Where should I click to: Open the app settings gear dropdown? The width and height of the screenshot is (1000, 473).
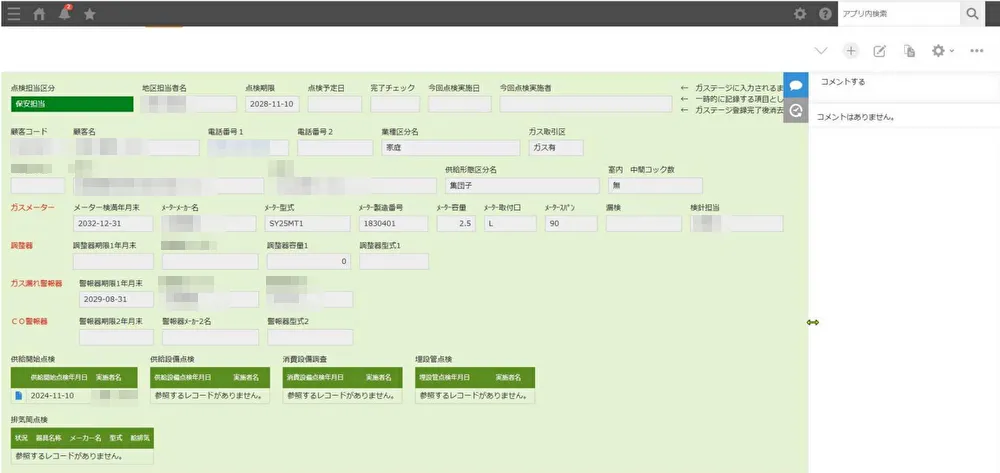point(942,51)
